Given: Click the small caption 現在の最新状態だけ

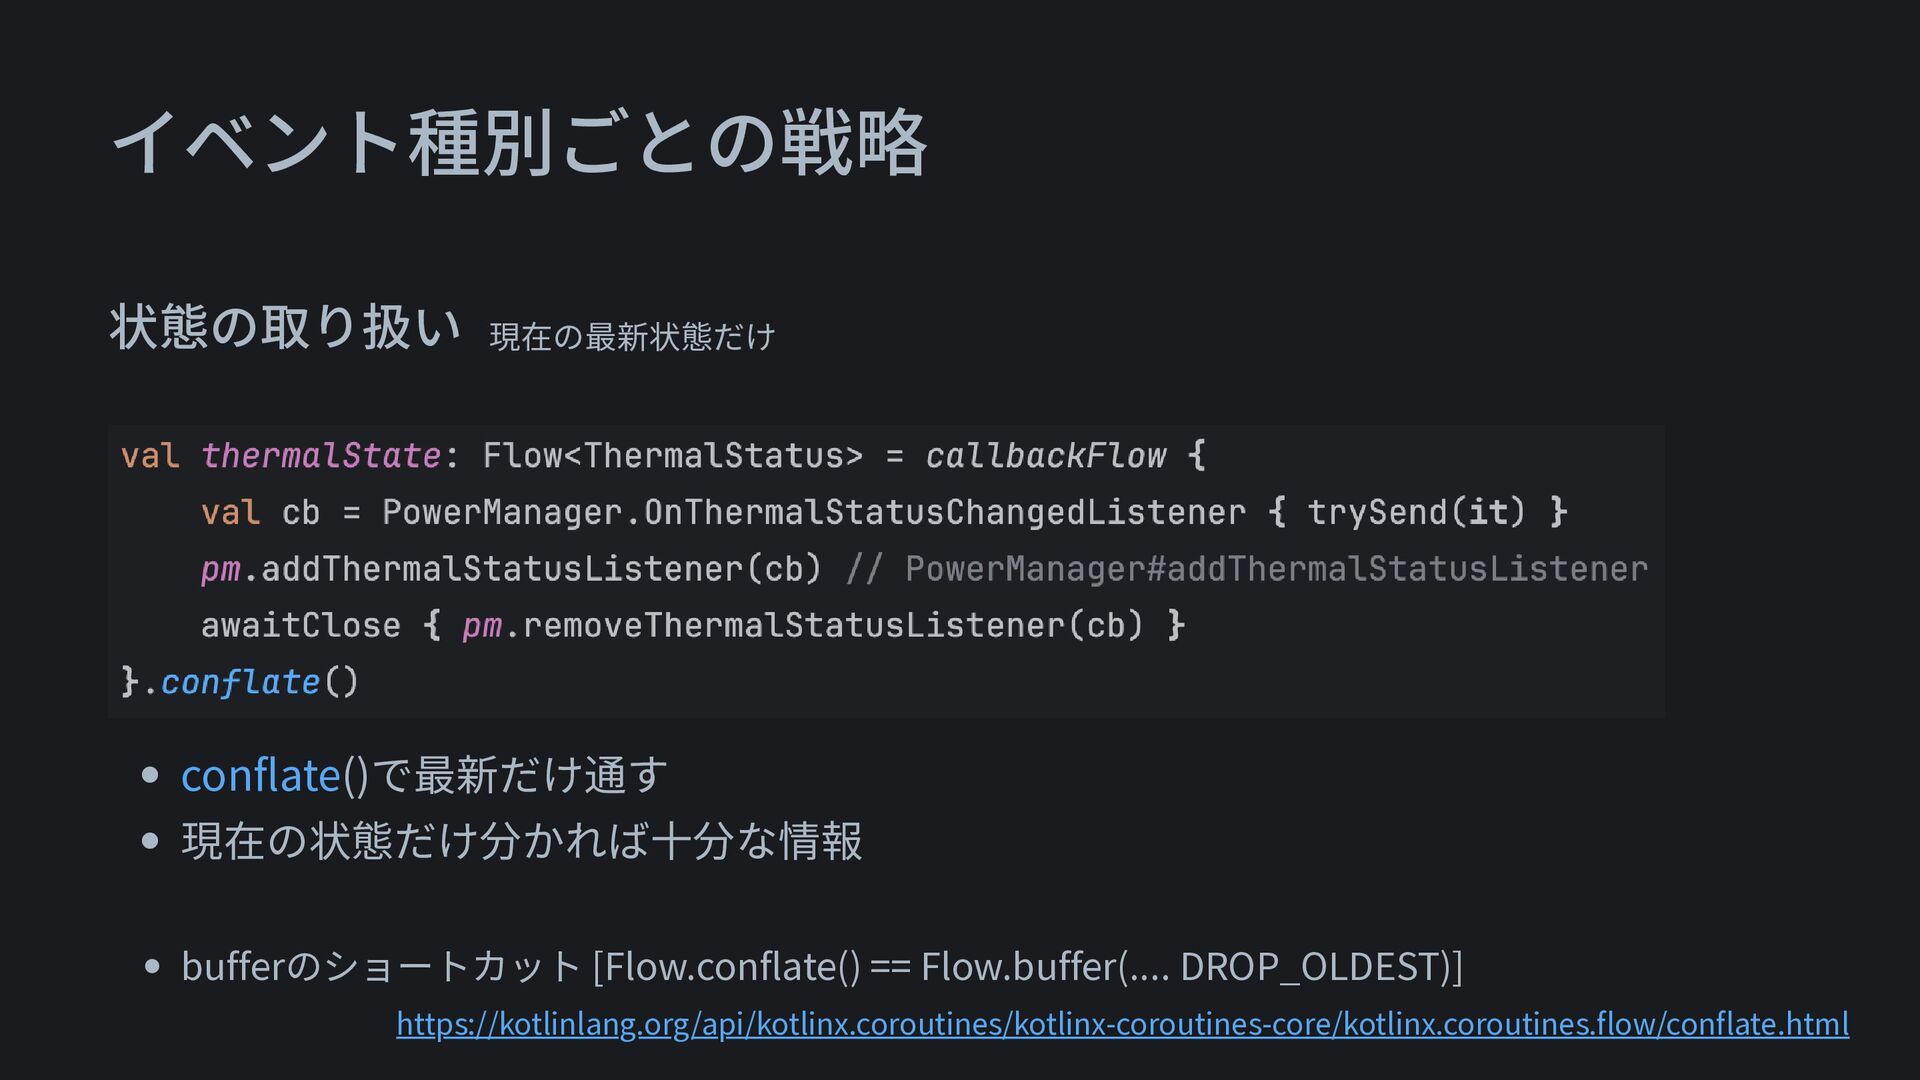Looking at the screenshot, I should (632, 337).
